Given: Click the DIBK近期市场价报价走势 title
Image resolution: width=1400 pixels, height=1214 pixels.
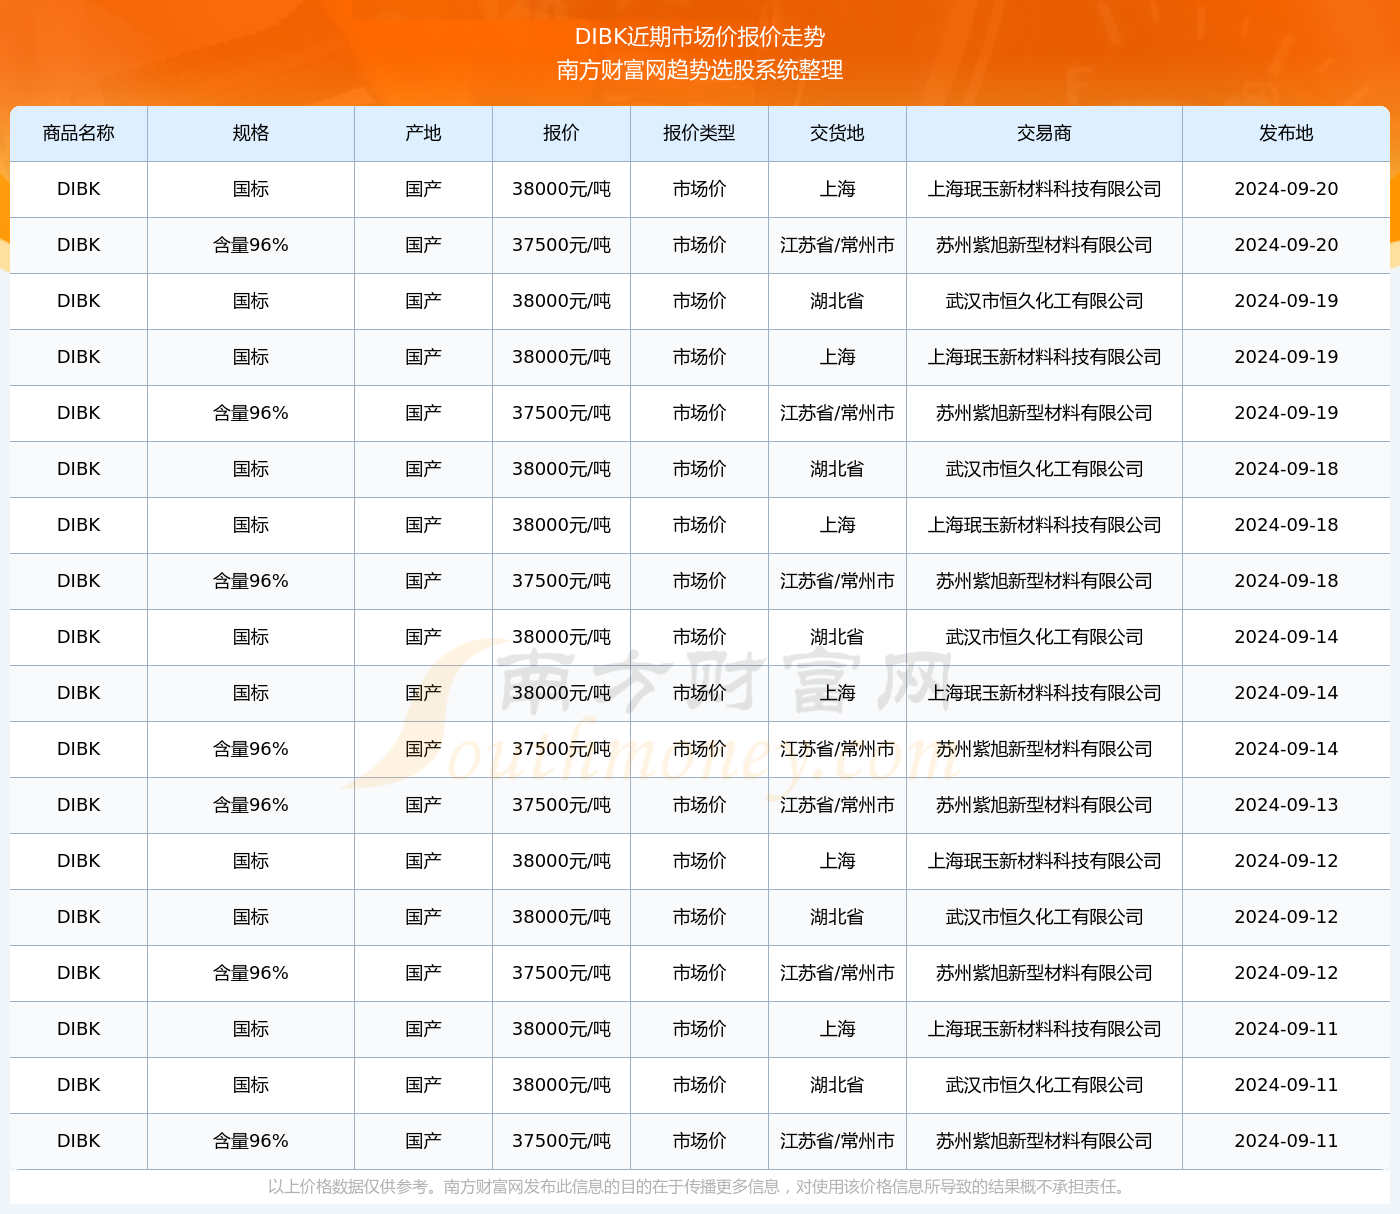Looking at the screenshot, I should 700,37.
